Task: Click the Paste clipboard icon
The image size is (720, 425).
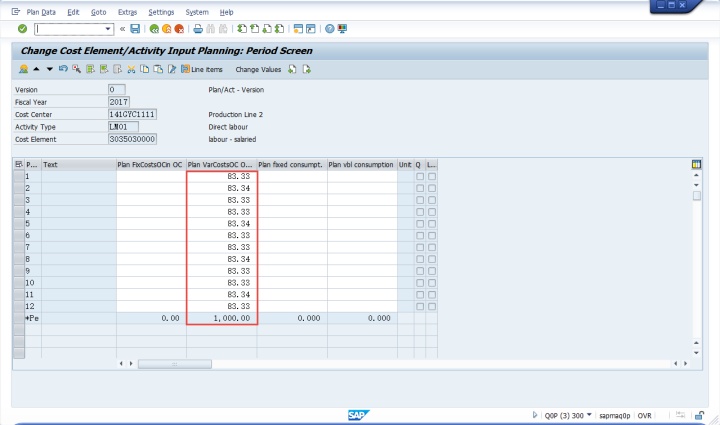Action: [x=158, y=69]
